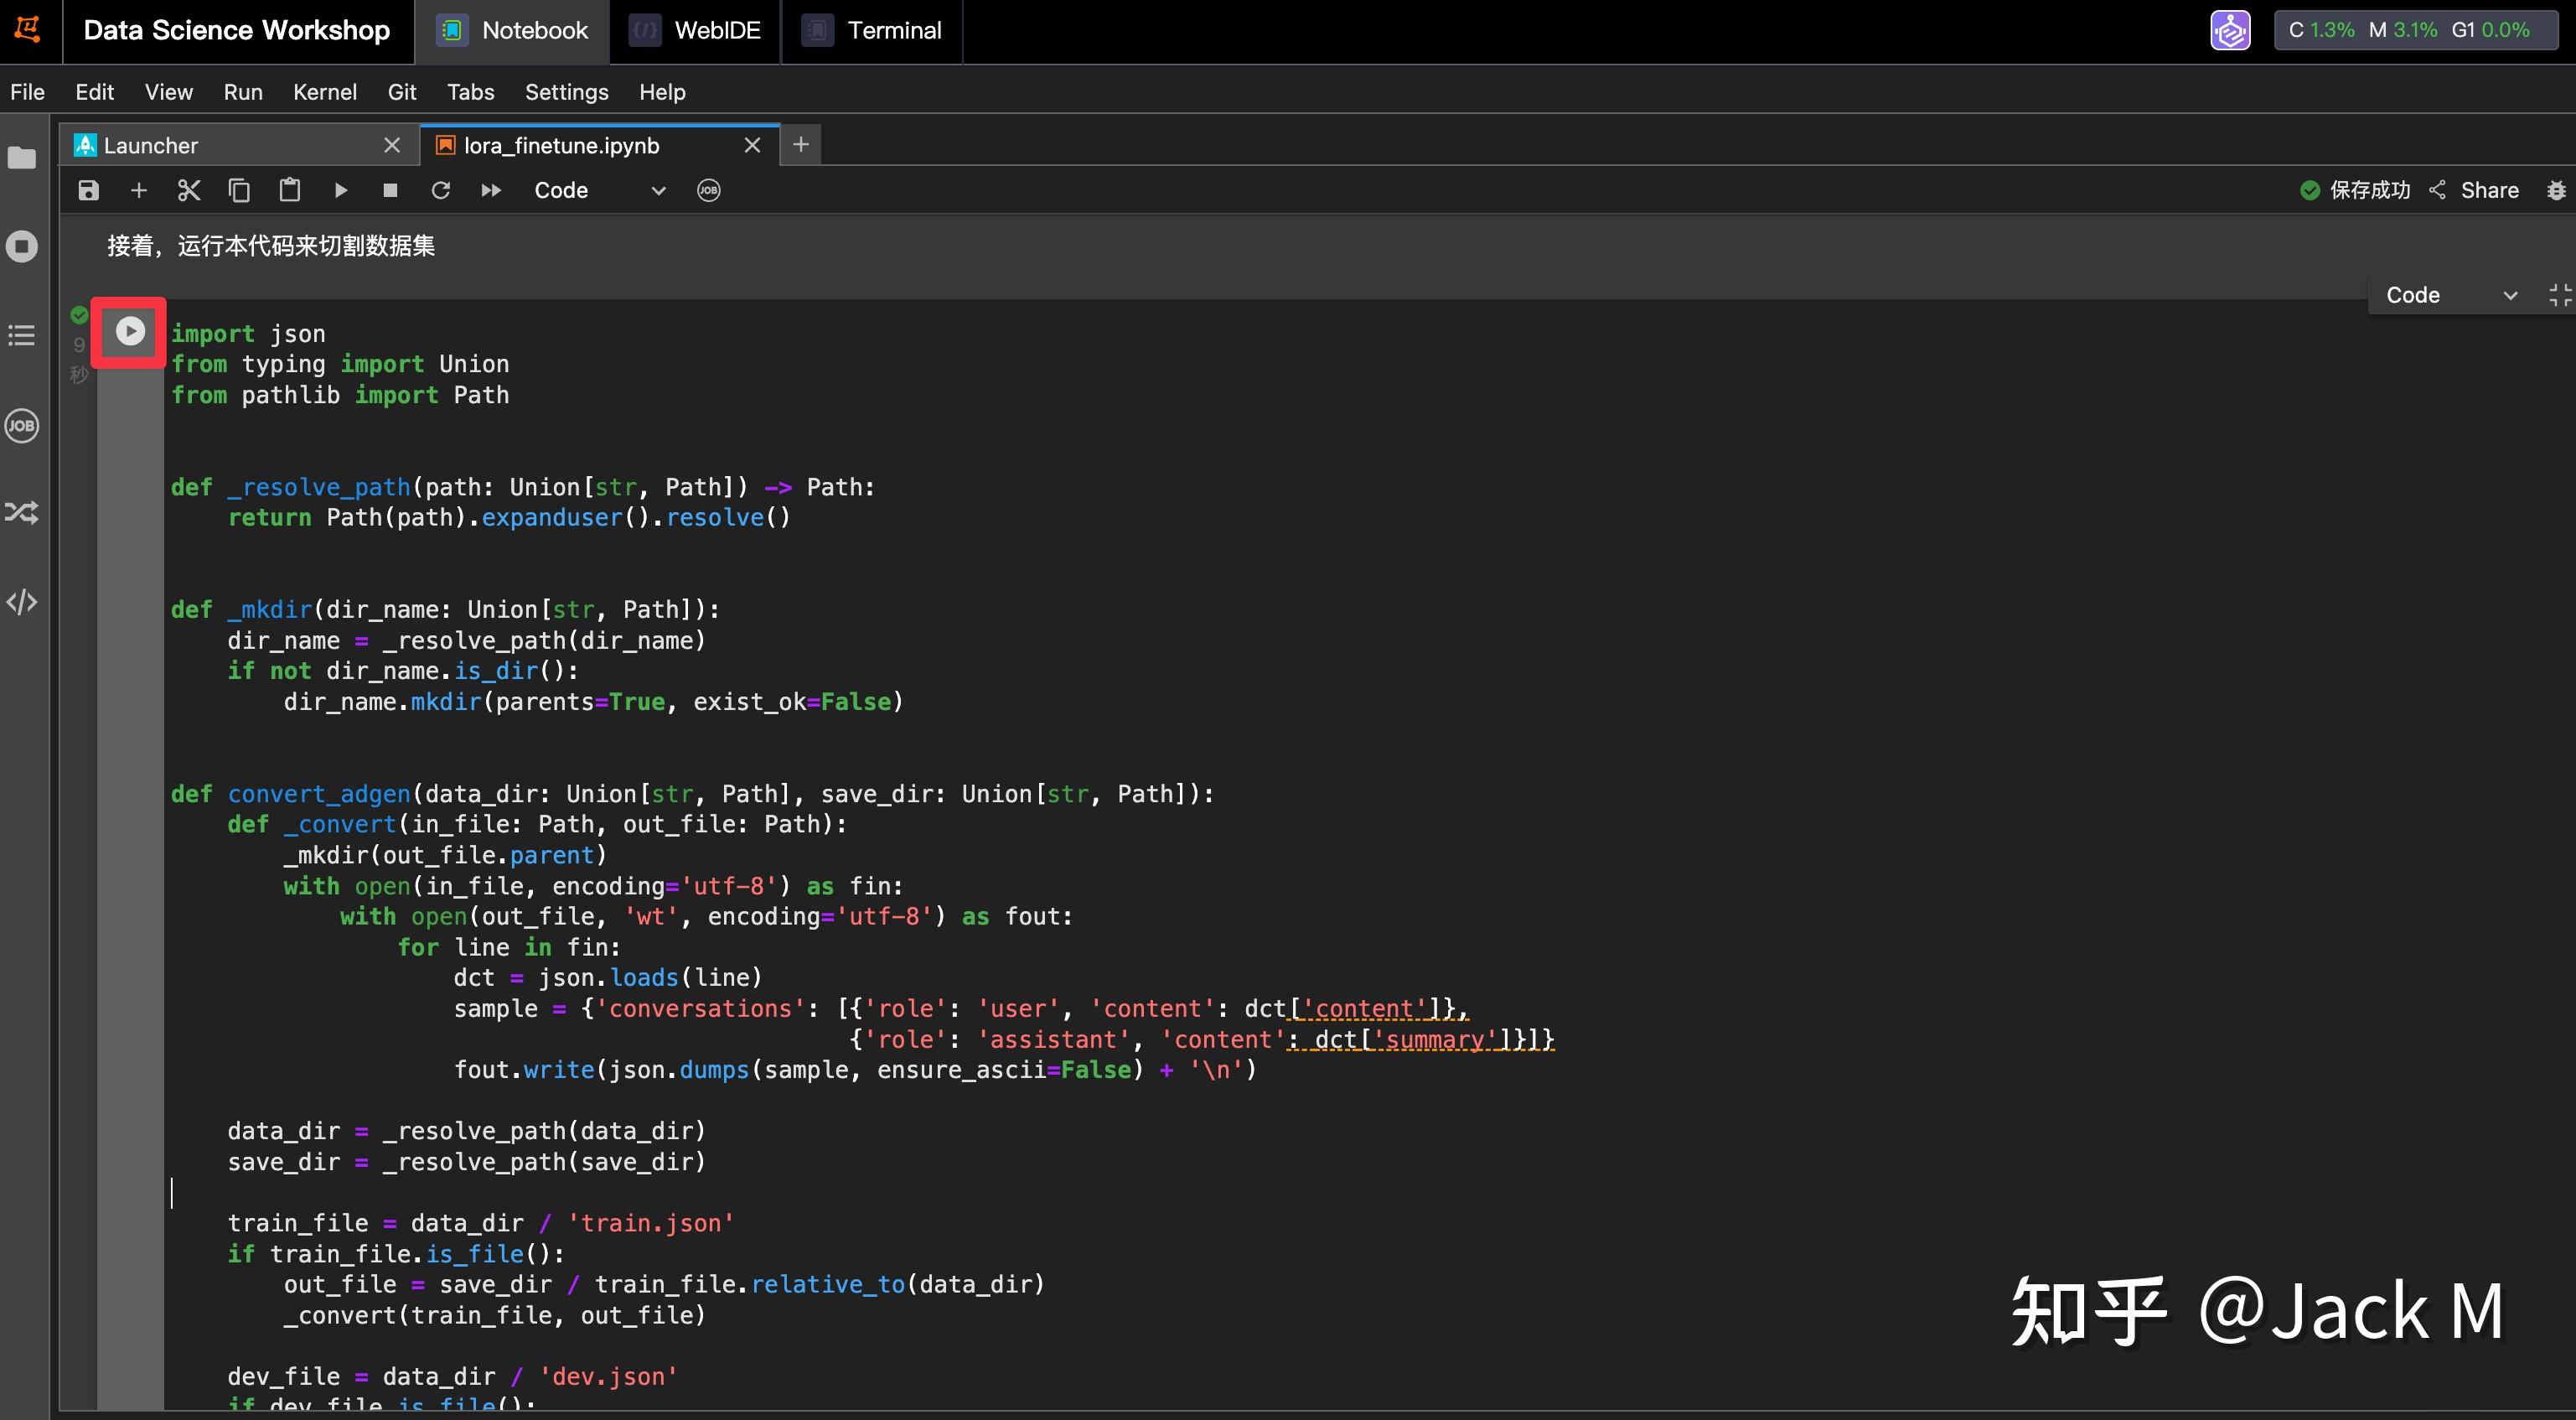The height and width of the screenshot is (1420, 2576).
Task: Click the green execution success checkmark beside the cell
Action: click(x=79, y=315)
